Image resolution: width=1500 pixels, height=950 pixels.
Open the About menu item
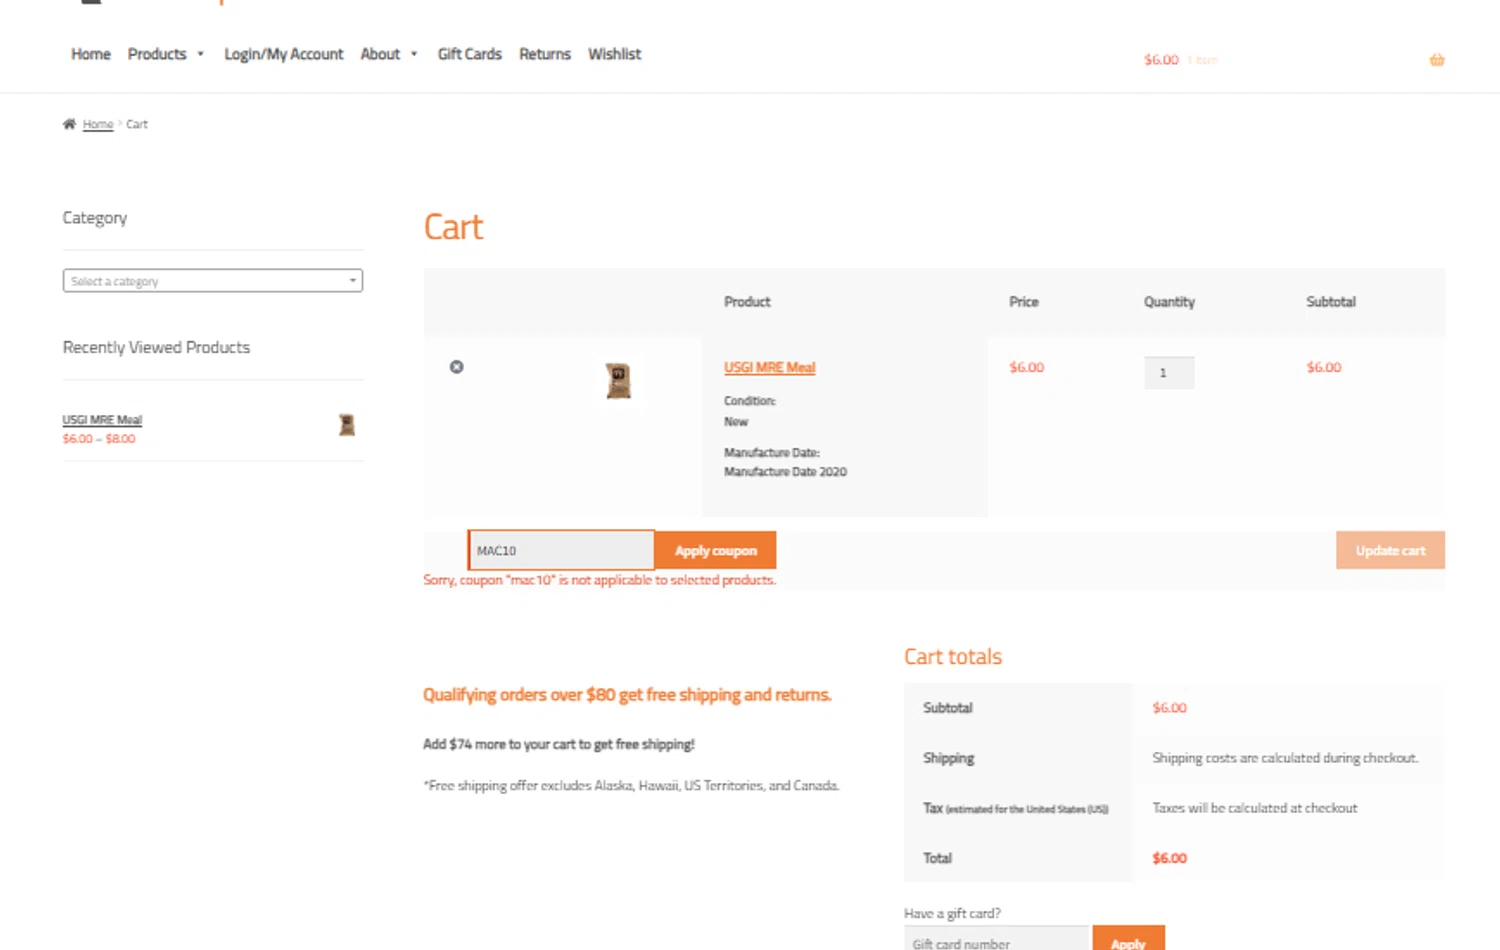pos(380,54)
